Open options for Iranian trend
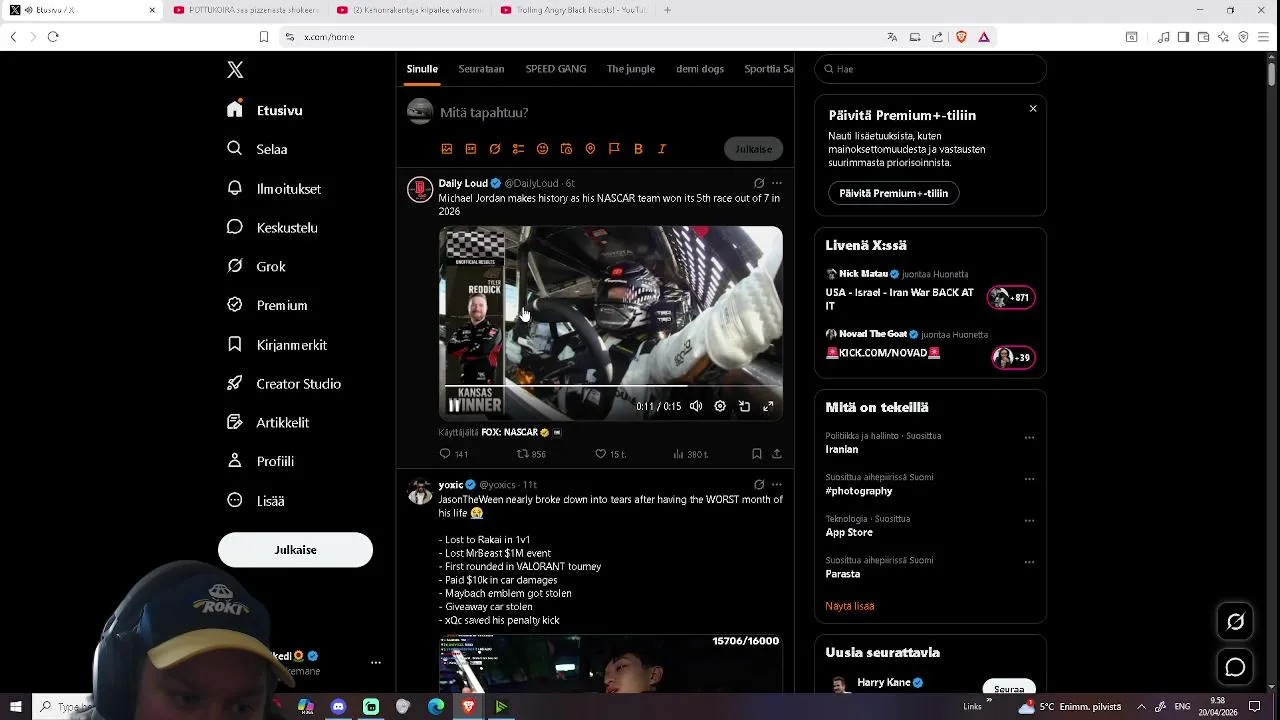This screenshot has height=720, width=1280. pos(1029,437)
